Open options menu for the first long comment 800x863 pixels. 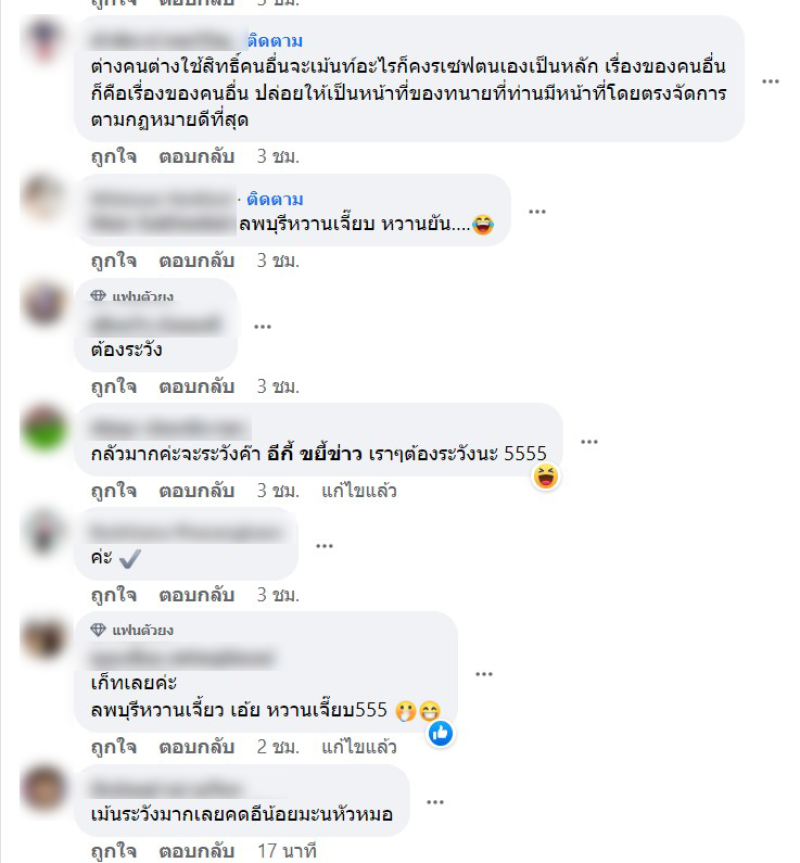pyautogui.click(x=770, y=81)
